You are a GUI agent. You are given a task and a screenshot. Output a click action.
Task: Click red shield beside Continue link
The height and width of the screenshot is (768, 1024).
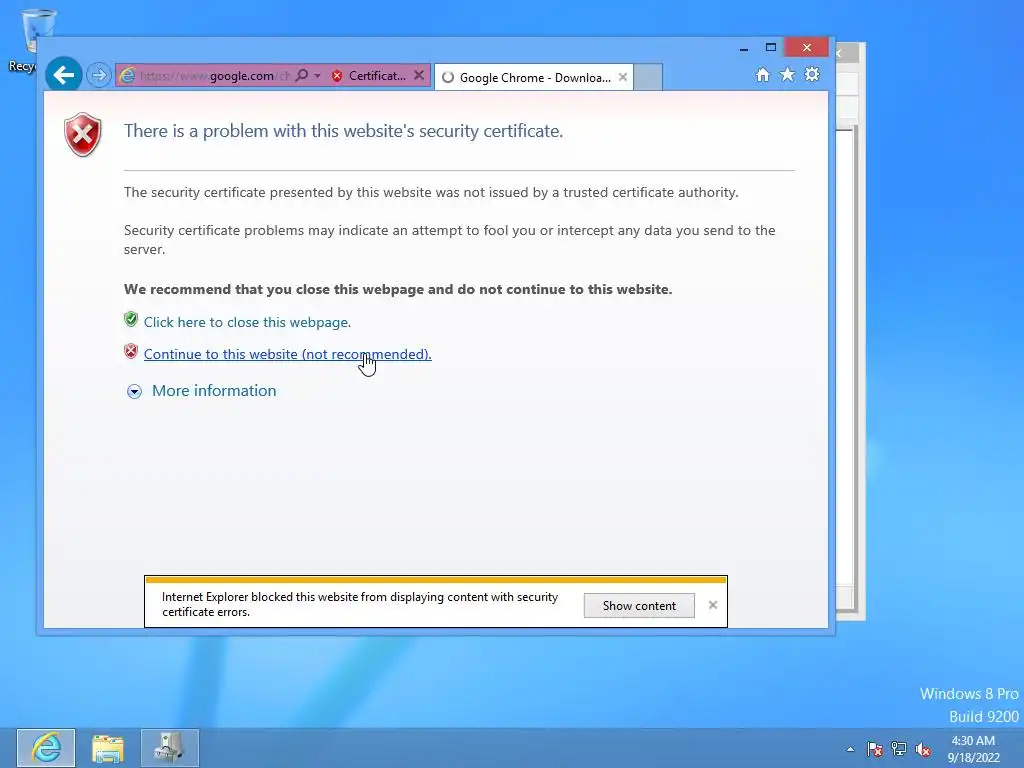tap(131, 351)
